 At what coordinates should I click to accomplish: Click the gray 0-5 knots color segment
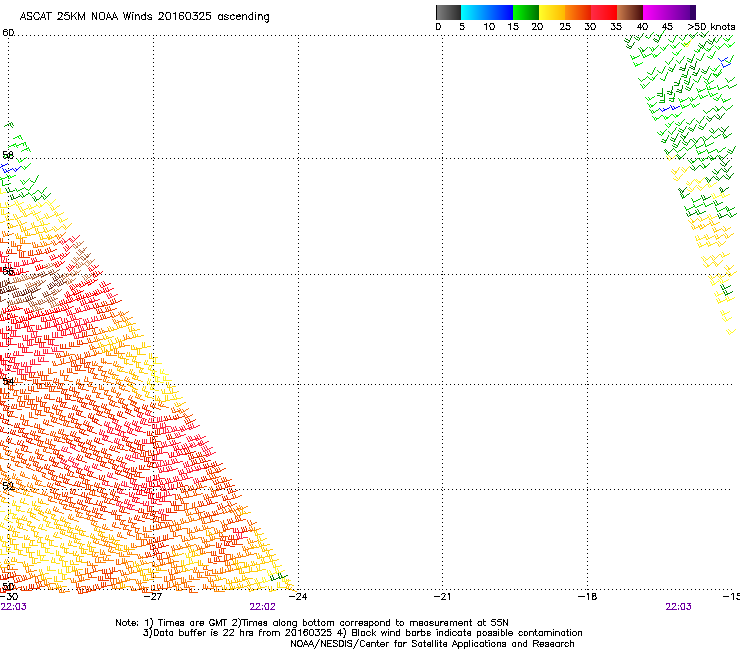(x=448, y=12)
